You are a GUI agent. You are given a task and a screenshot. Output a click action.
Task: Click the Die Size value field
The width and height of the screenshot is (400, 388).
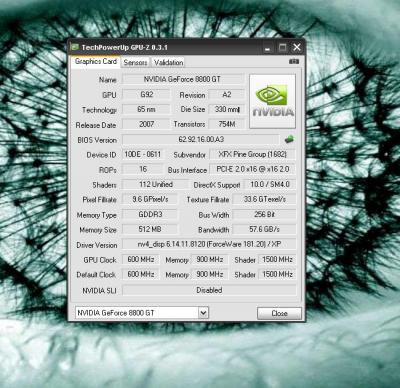coord(226,109)
